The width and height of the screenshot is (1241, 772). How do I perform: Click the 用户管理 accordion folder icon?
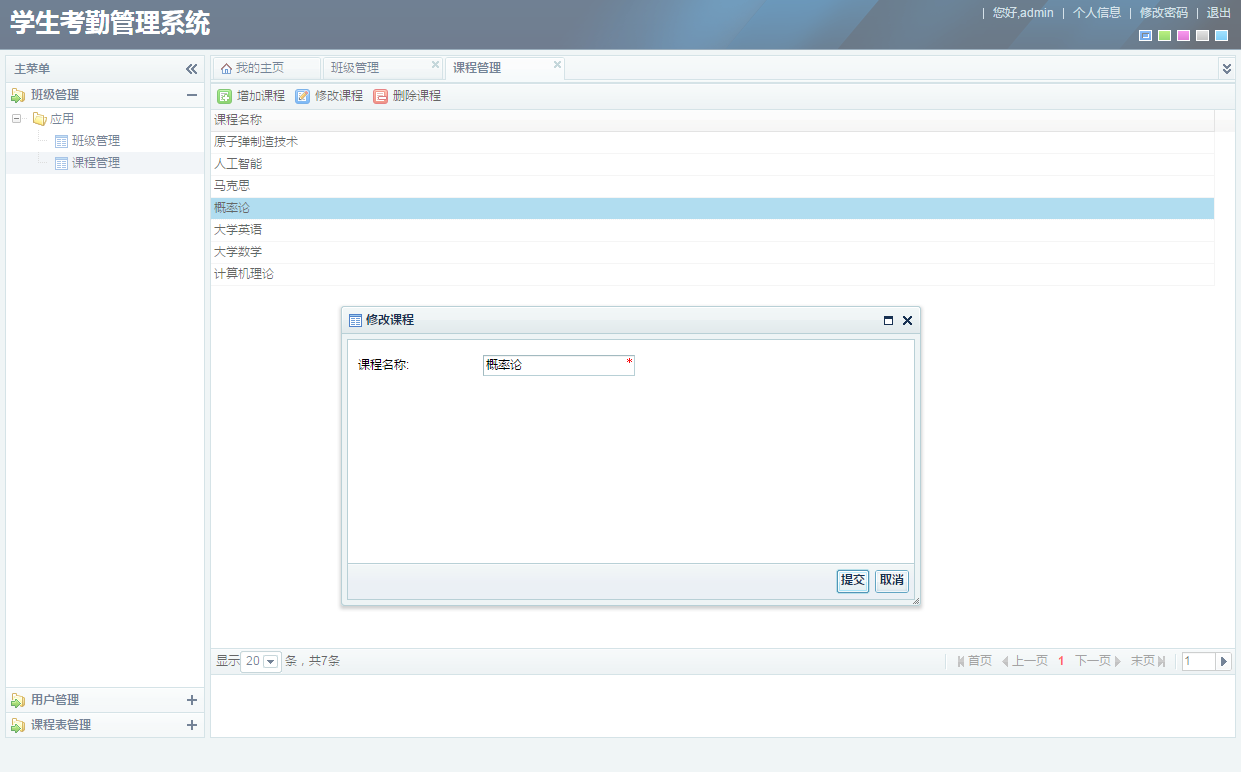(18, 700)
